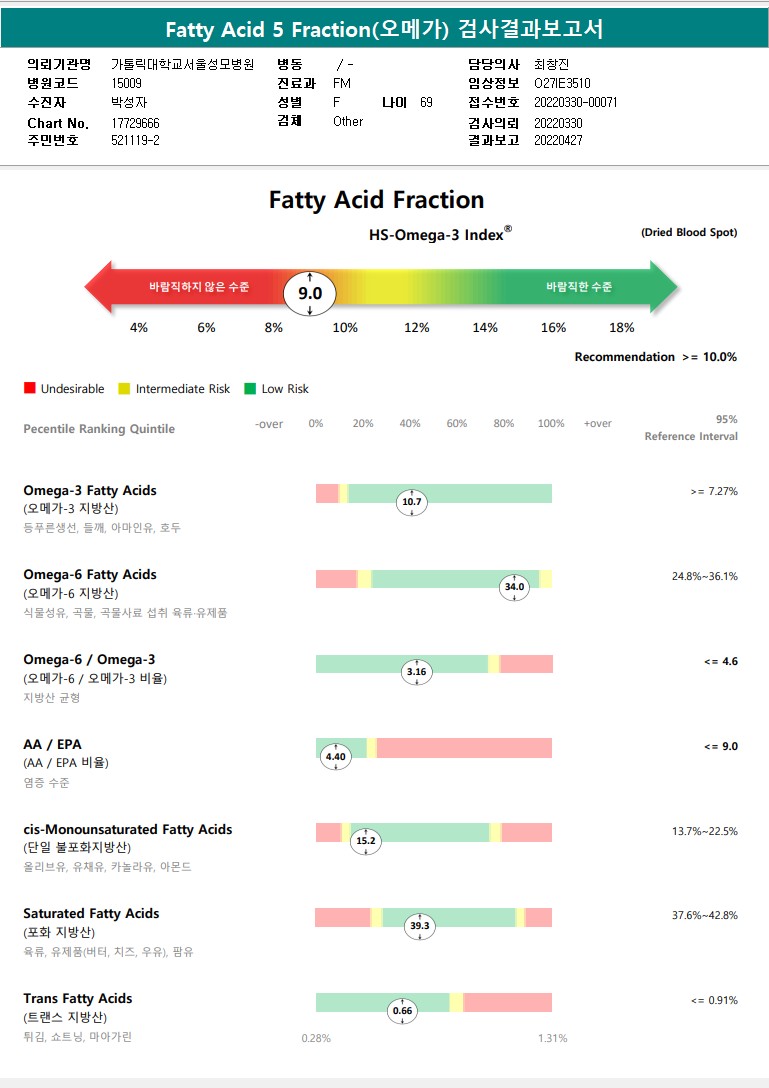Select the 15.2 cis-Monounsaturated marker
This screenshot has height=1088, width=769.
[366, 842]
